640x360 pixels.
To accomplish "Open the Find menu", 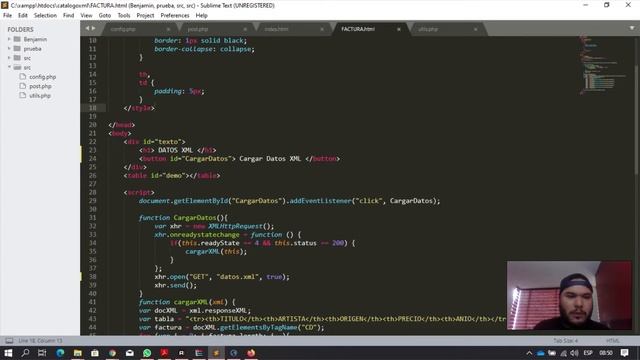I will pos(69,16).
